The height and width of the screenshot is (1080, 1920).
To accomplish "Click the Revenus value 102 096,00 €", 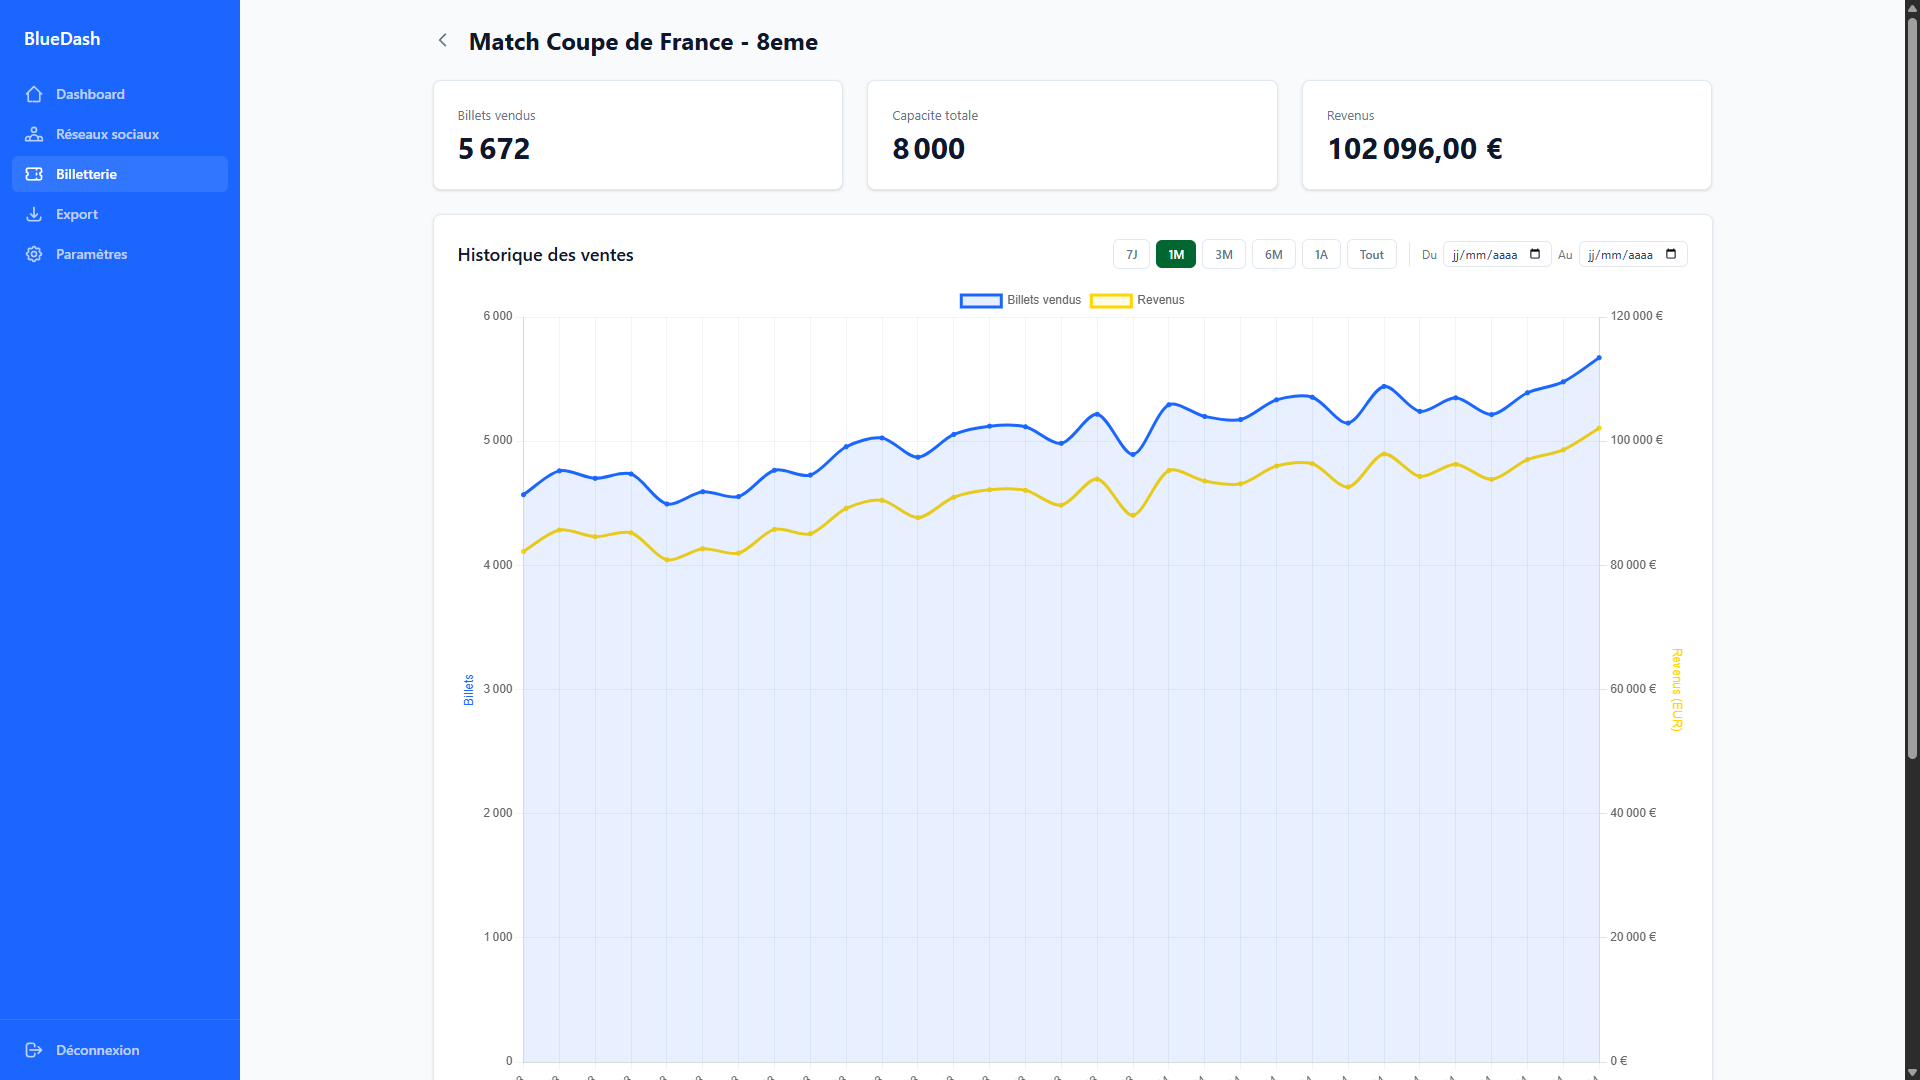I will tap(1414, 149).
